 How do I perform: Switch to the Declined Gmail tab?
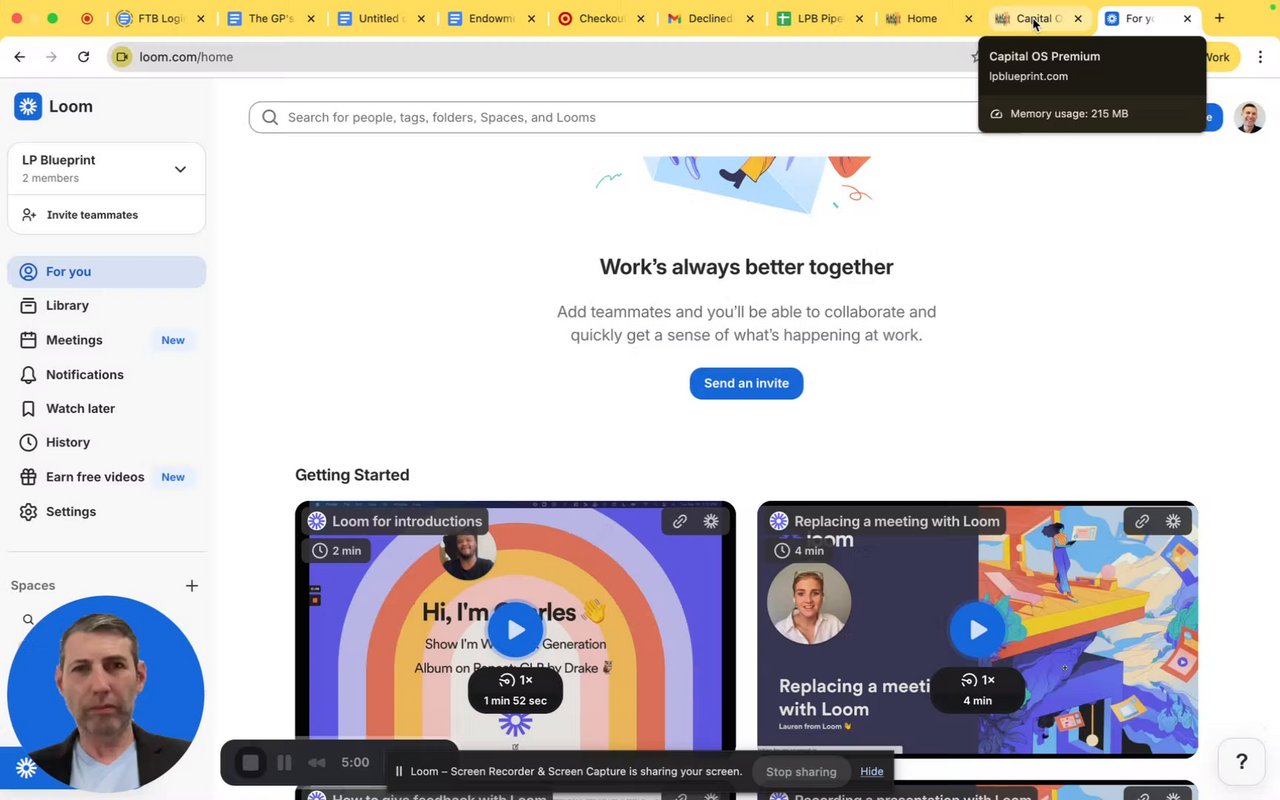(x=711, y=18)
